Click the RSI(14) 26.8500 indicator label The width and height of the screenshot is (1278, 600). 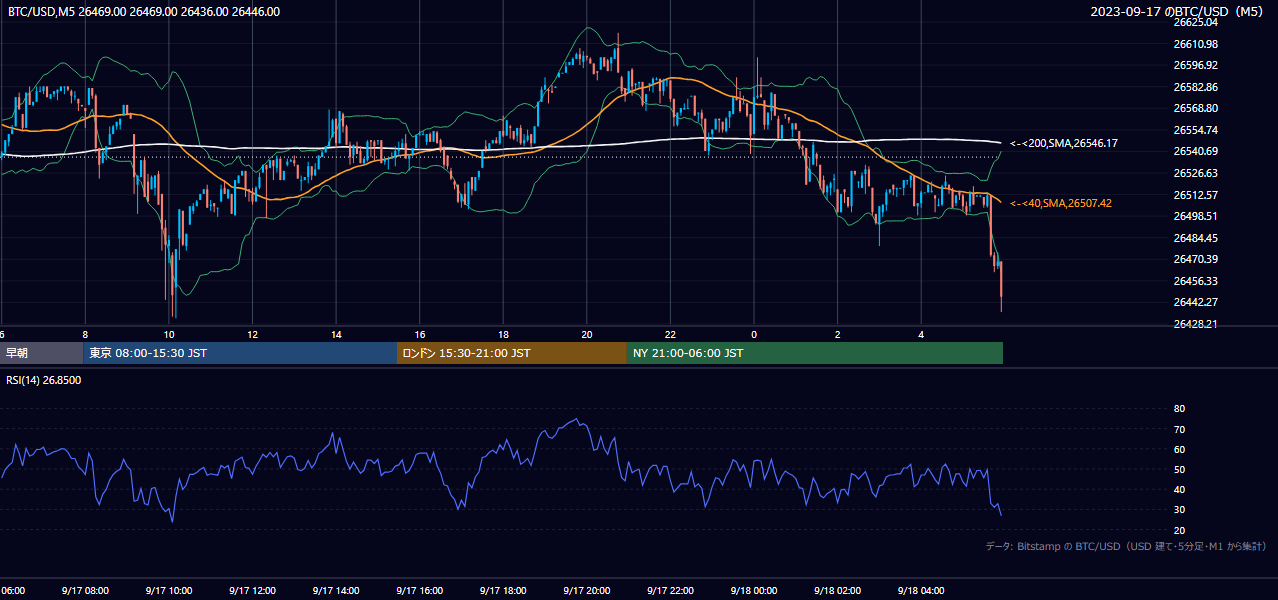44,380
